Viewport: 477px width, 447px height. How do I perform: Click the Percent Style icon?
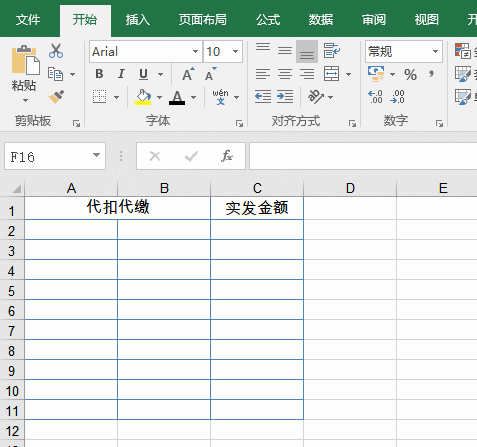point(410,74)
